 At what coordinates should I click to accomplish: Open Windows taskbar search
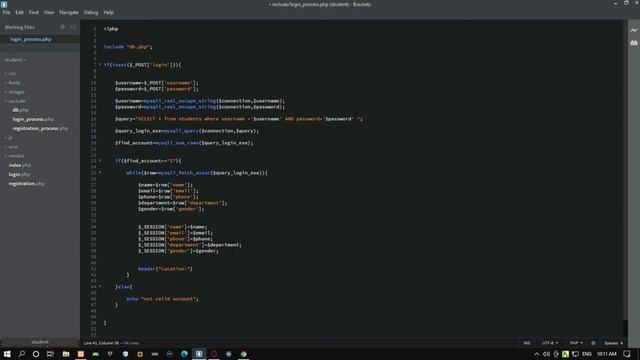pos(22,354)
